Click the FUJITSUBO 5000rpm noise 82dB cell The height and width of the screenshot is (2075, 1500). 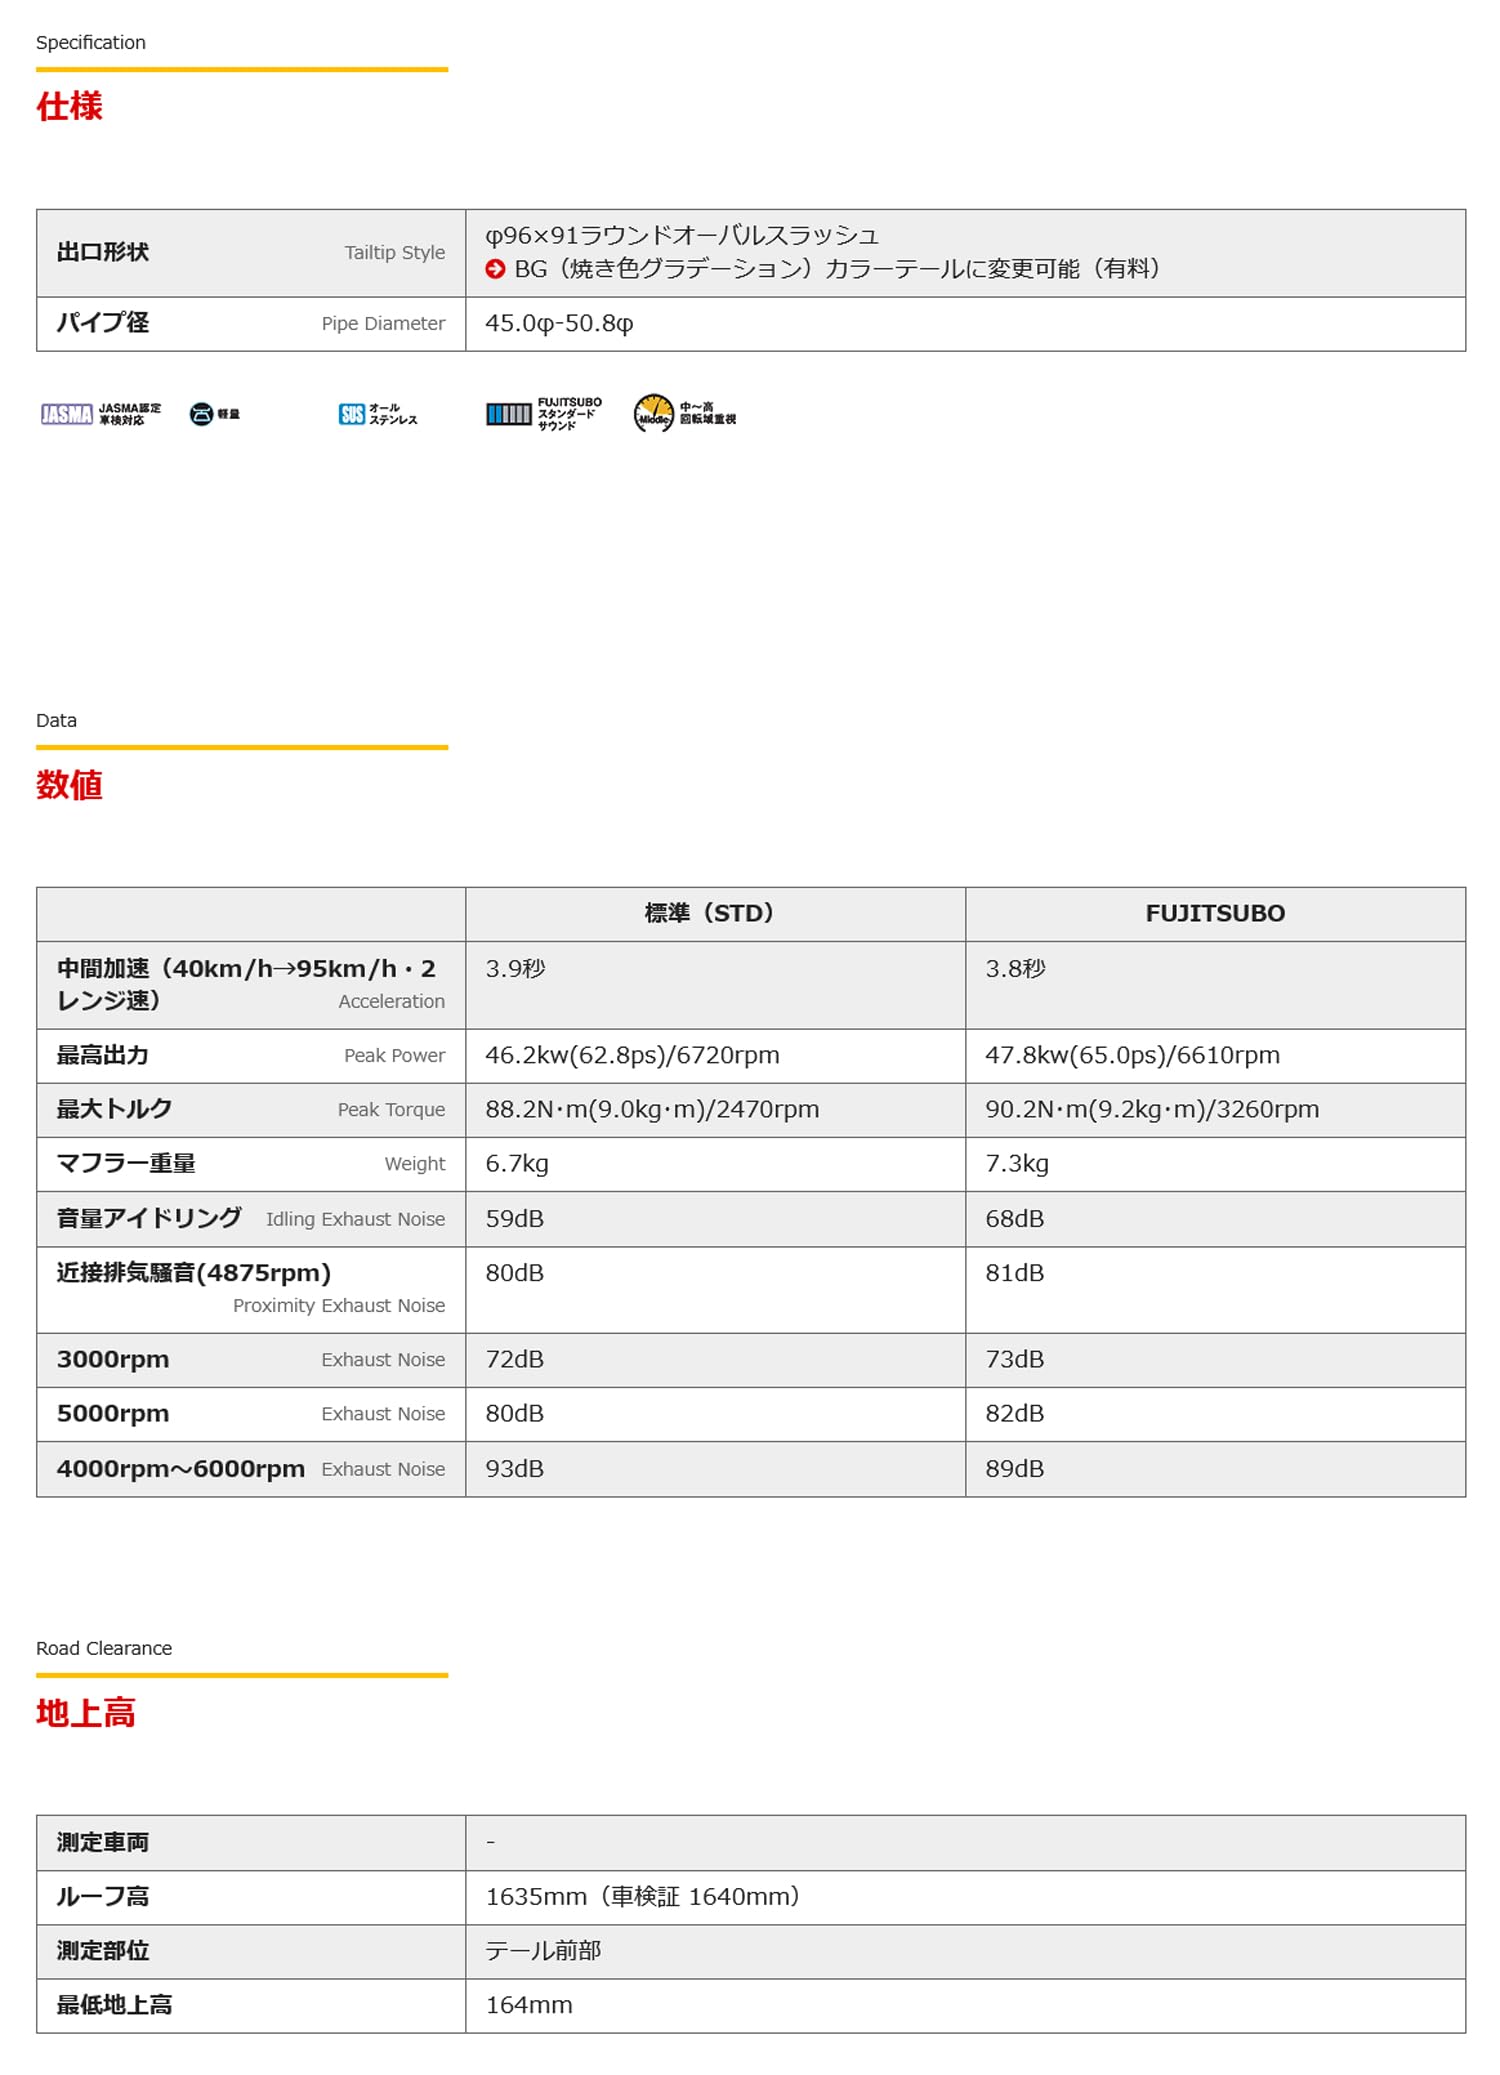pyautogui.click(x=1014, y=1414)
